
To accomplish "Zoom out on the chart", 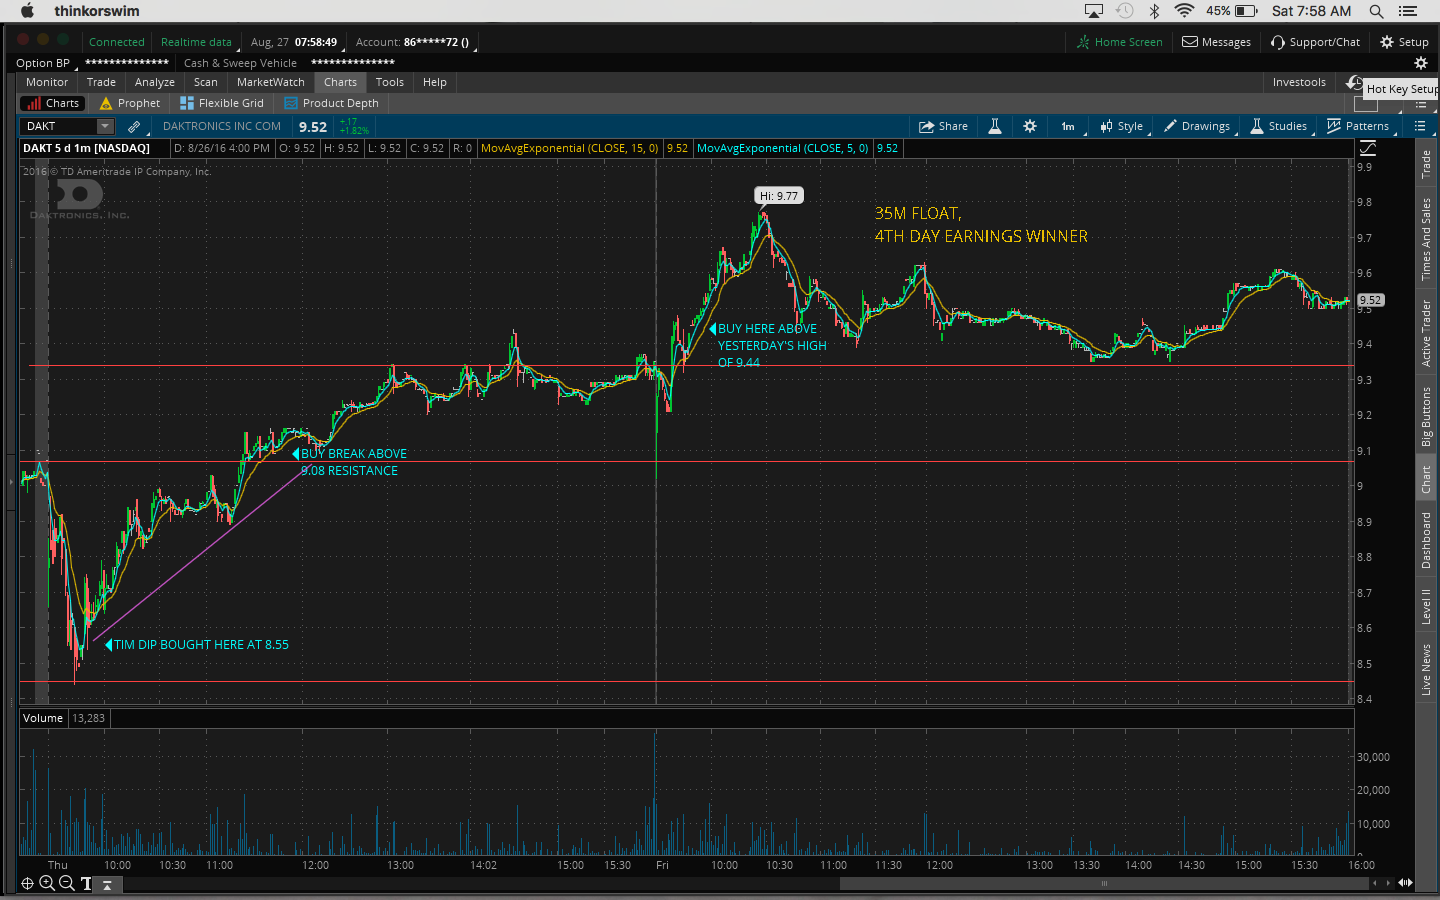I will tap(66, 883).
